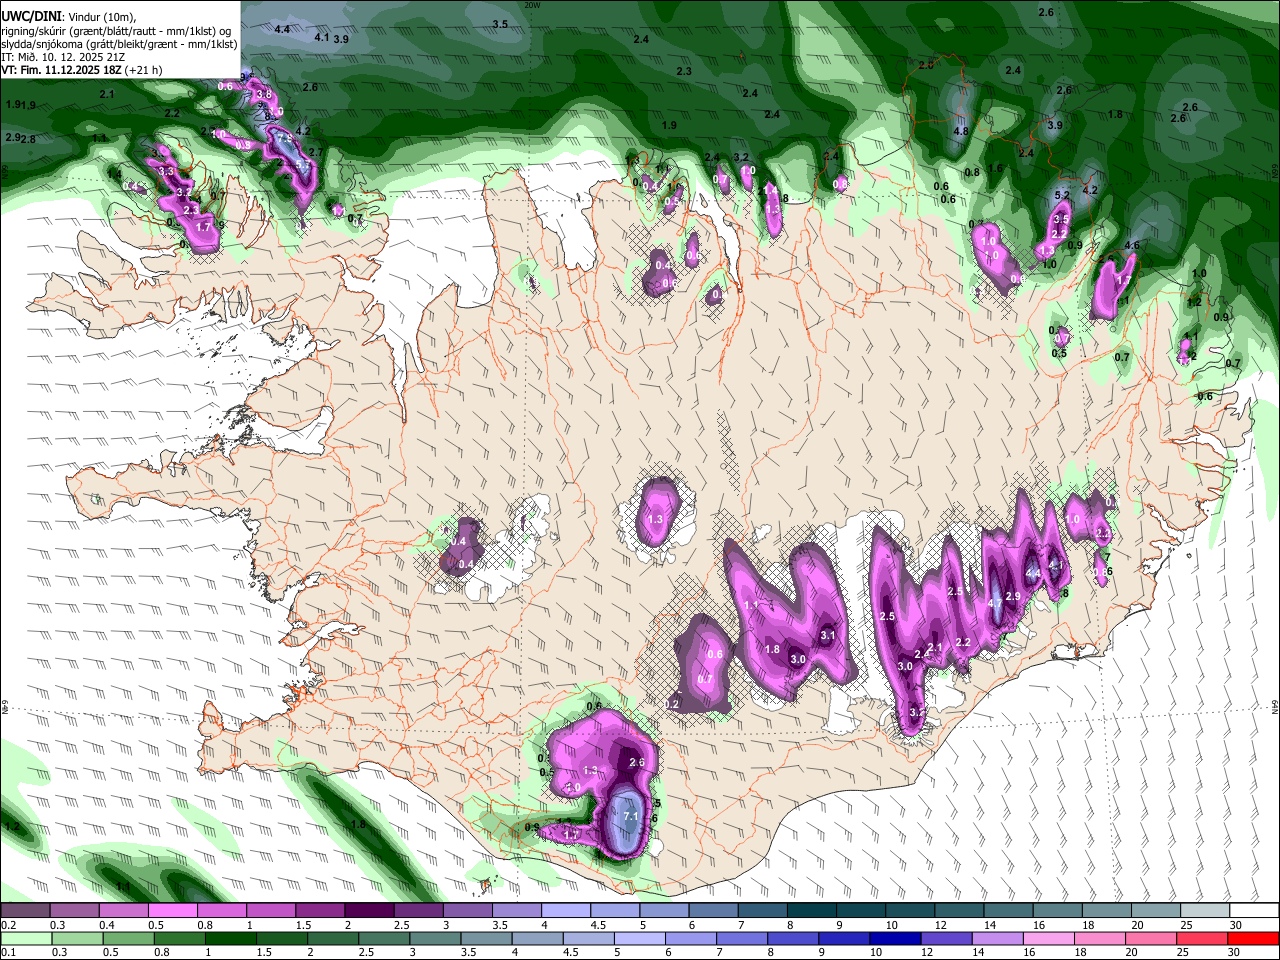Pick the darkest green 1 swatch in lower legend
Screen dimensions: 1280x960
coord(230,938)
